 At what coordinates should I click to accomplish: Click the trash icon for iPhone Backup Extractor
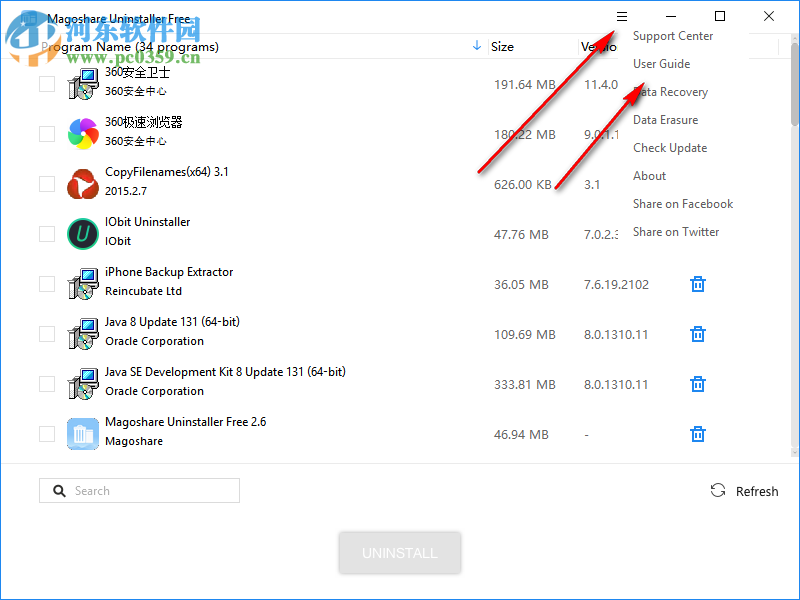coord(697,284)
